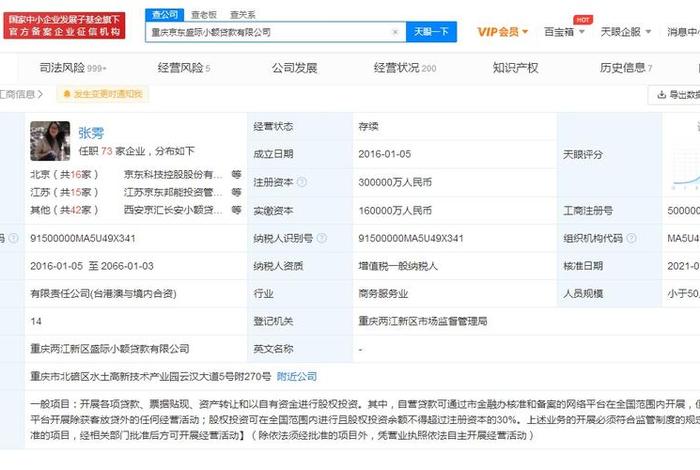The height and width of the screenshot is (470, 700).
Task: Select the 商务服务业 industry cell
Action: 383,294
